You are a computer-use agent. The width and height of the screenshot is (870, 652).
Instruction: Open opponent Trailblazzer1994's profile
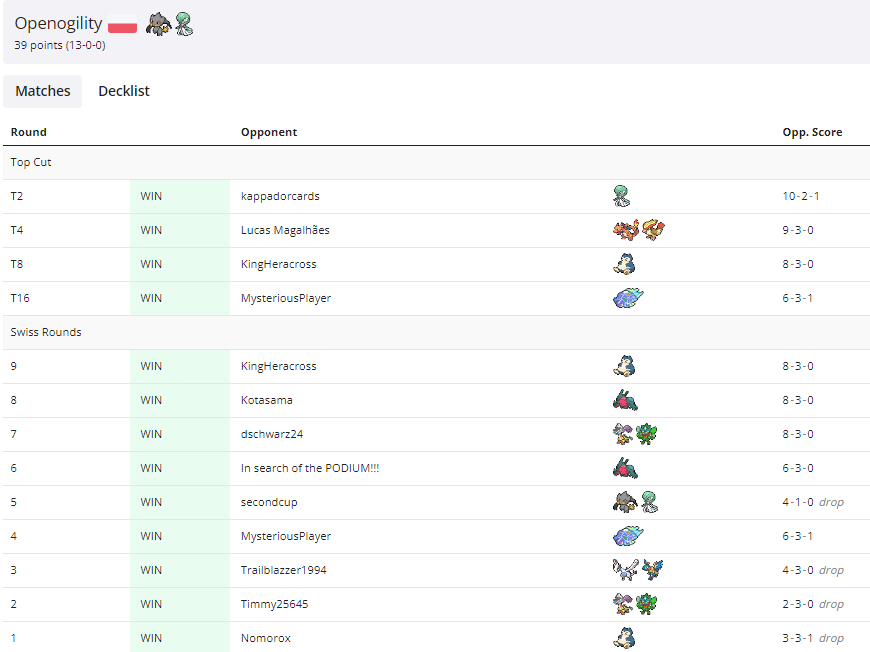(284, 570)
